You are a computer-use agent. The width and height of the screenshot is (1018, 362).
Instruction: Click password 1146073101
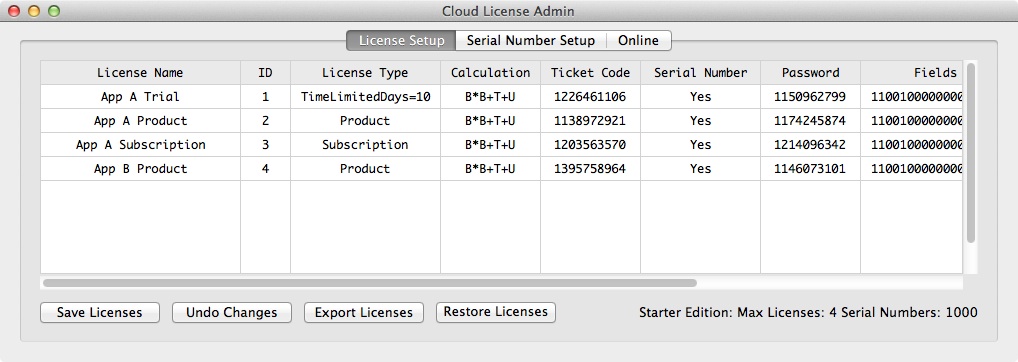[810, 169]
